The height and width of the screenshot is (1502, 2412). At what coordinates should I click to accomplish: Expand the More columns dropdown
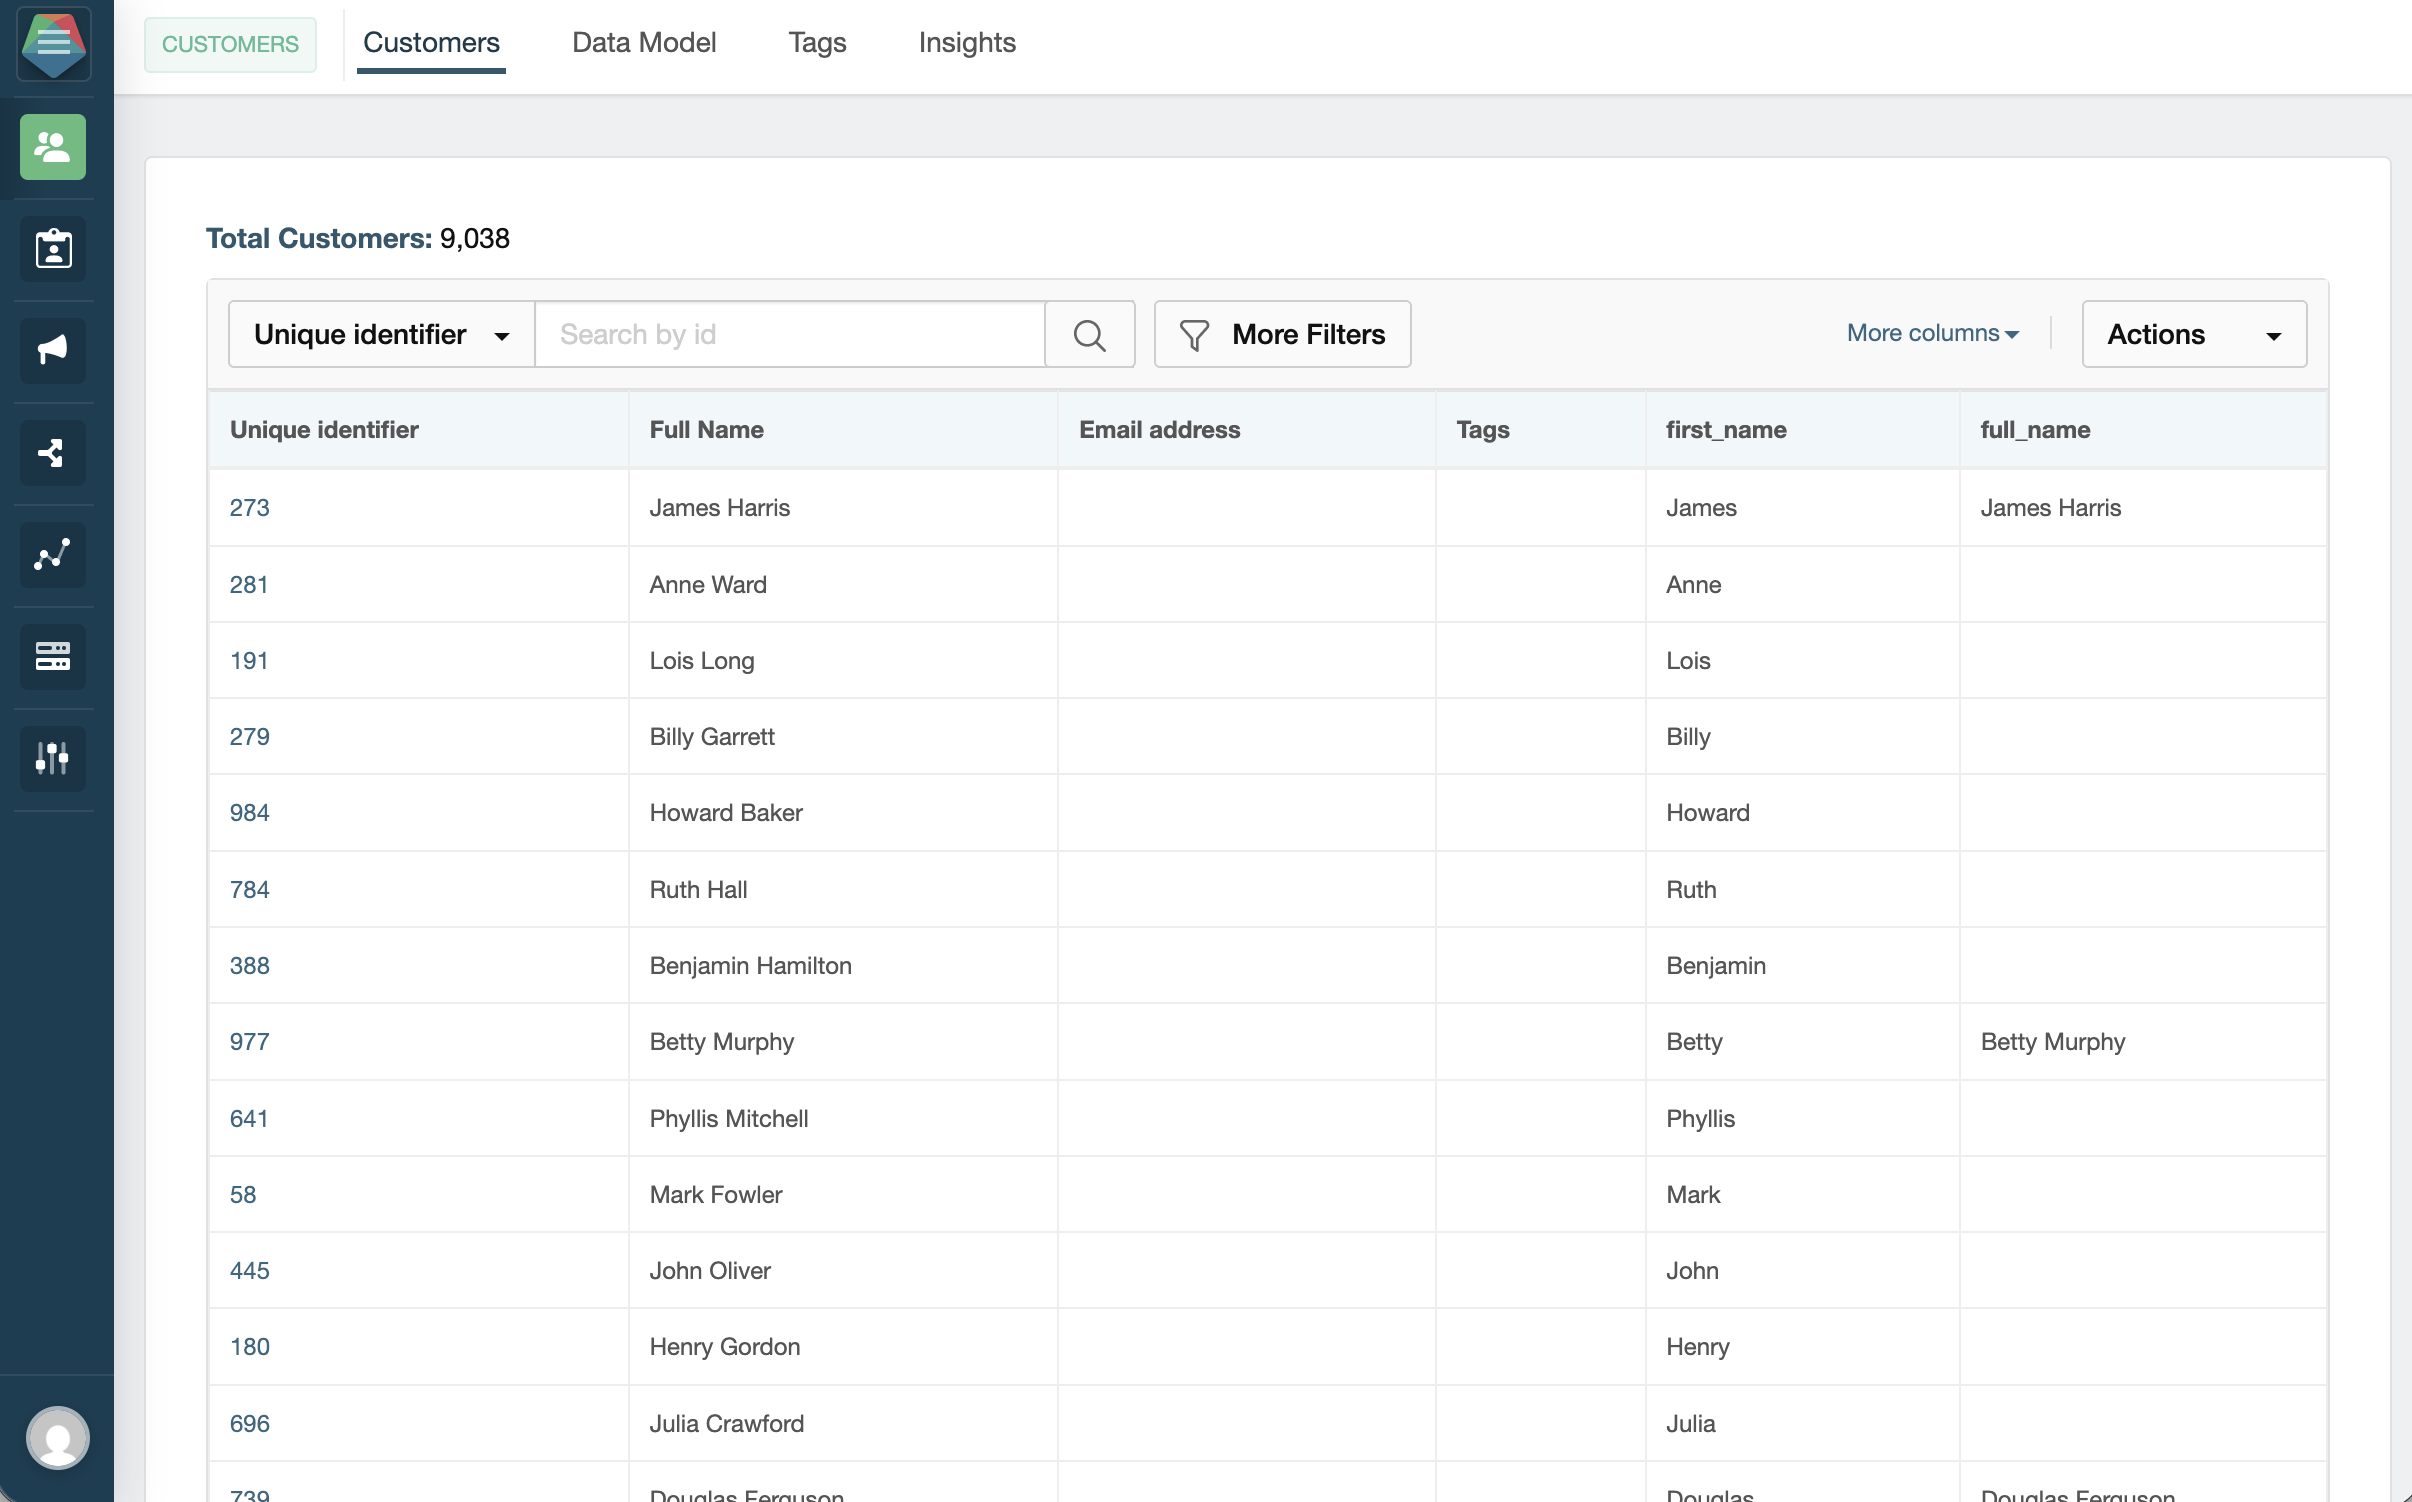click(x=1932, y=333)
